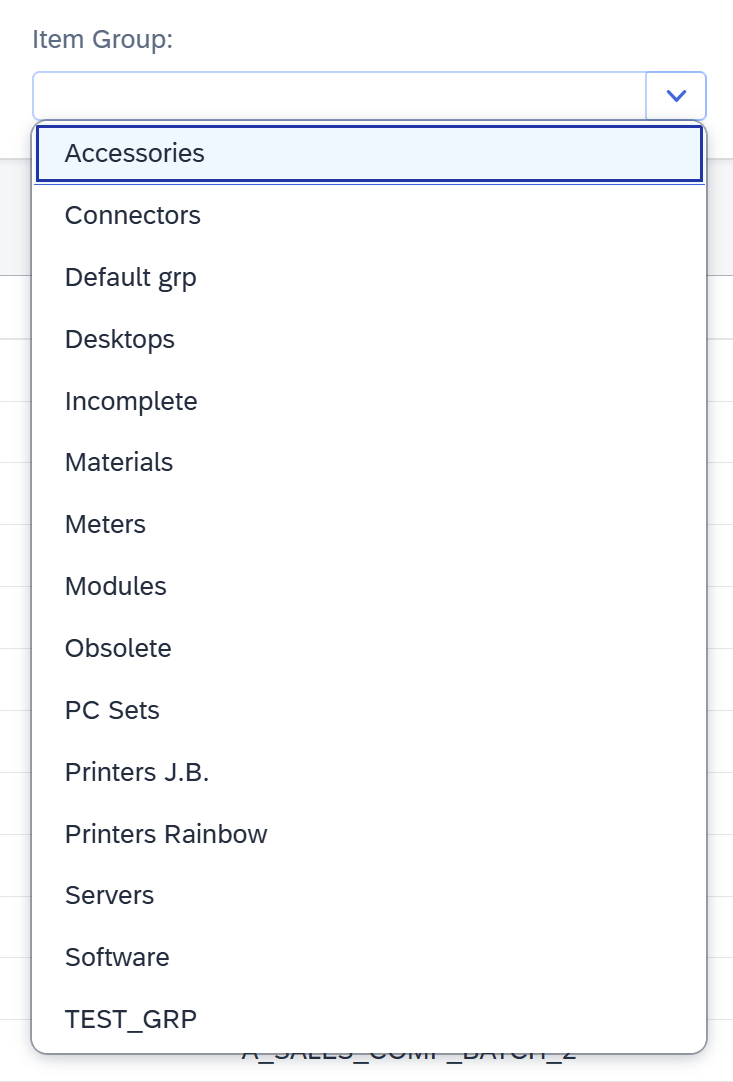Click the Item Group label

coord(103,40)
